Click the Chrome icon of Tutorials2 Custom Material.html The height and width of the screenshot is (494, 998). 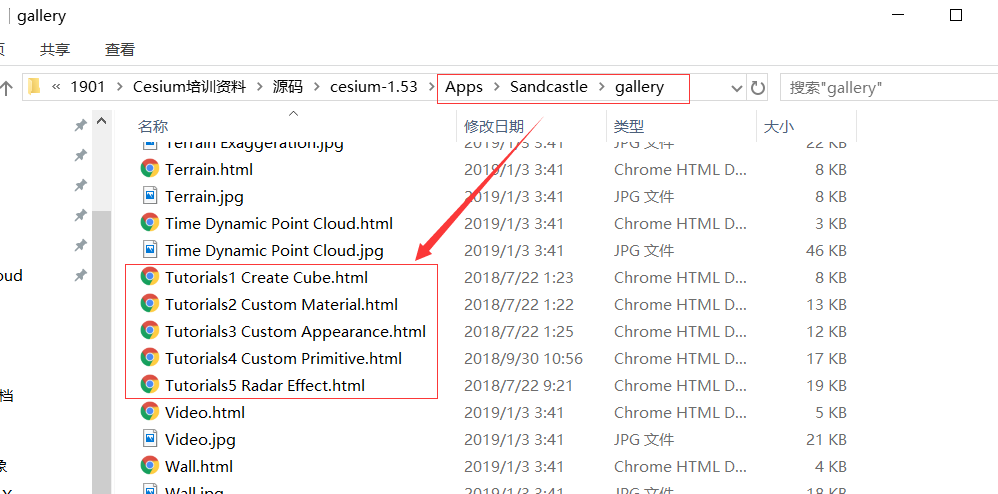[150, 304]
